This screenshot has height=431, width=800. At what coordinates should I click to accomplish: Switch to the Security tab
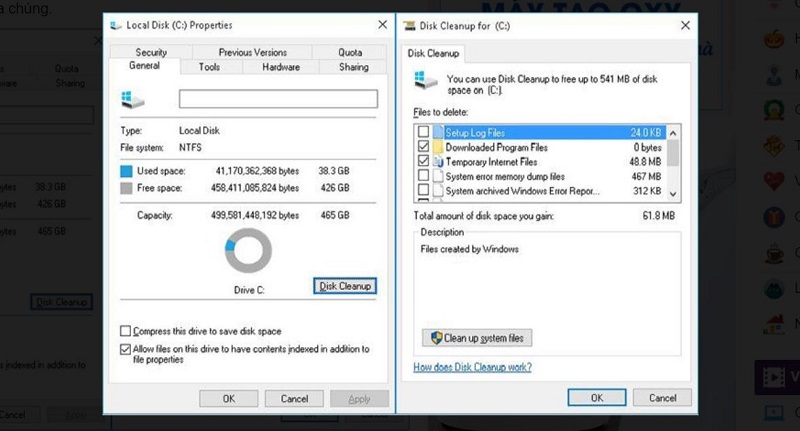[151, 52]
